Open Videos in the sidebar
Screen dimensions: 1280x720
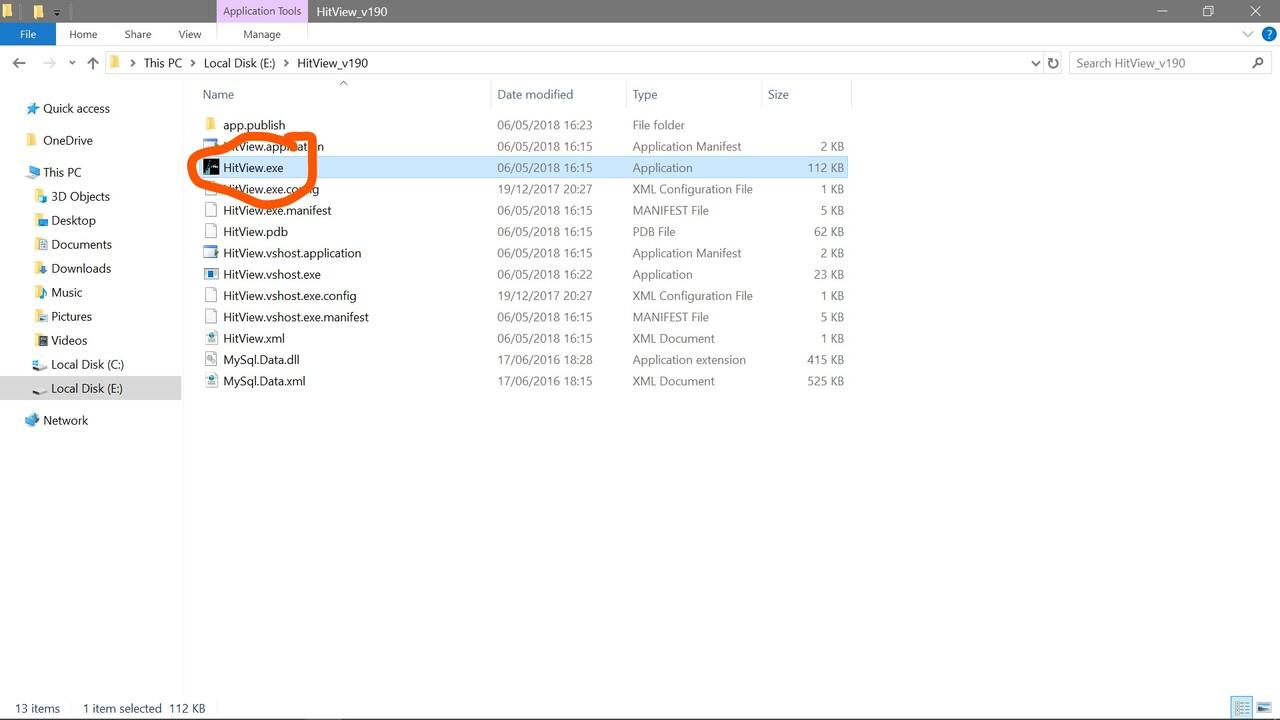coord(69,341)
